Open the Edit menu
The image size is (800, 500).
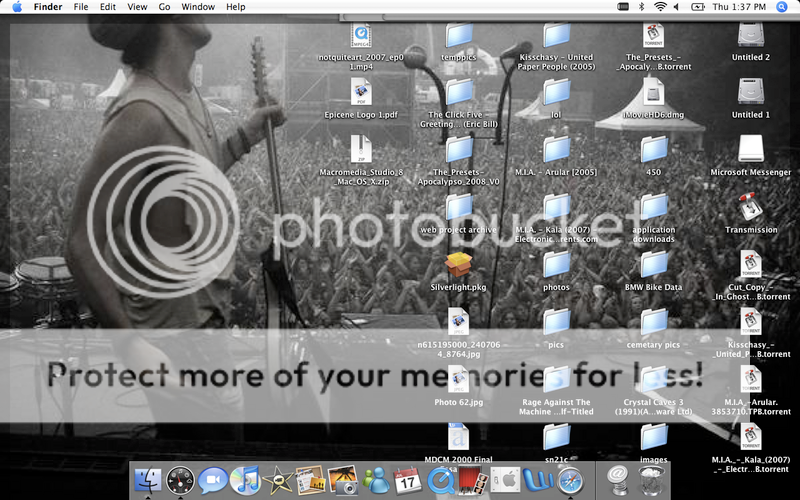point(108,7)
